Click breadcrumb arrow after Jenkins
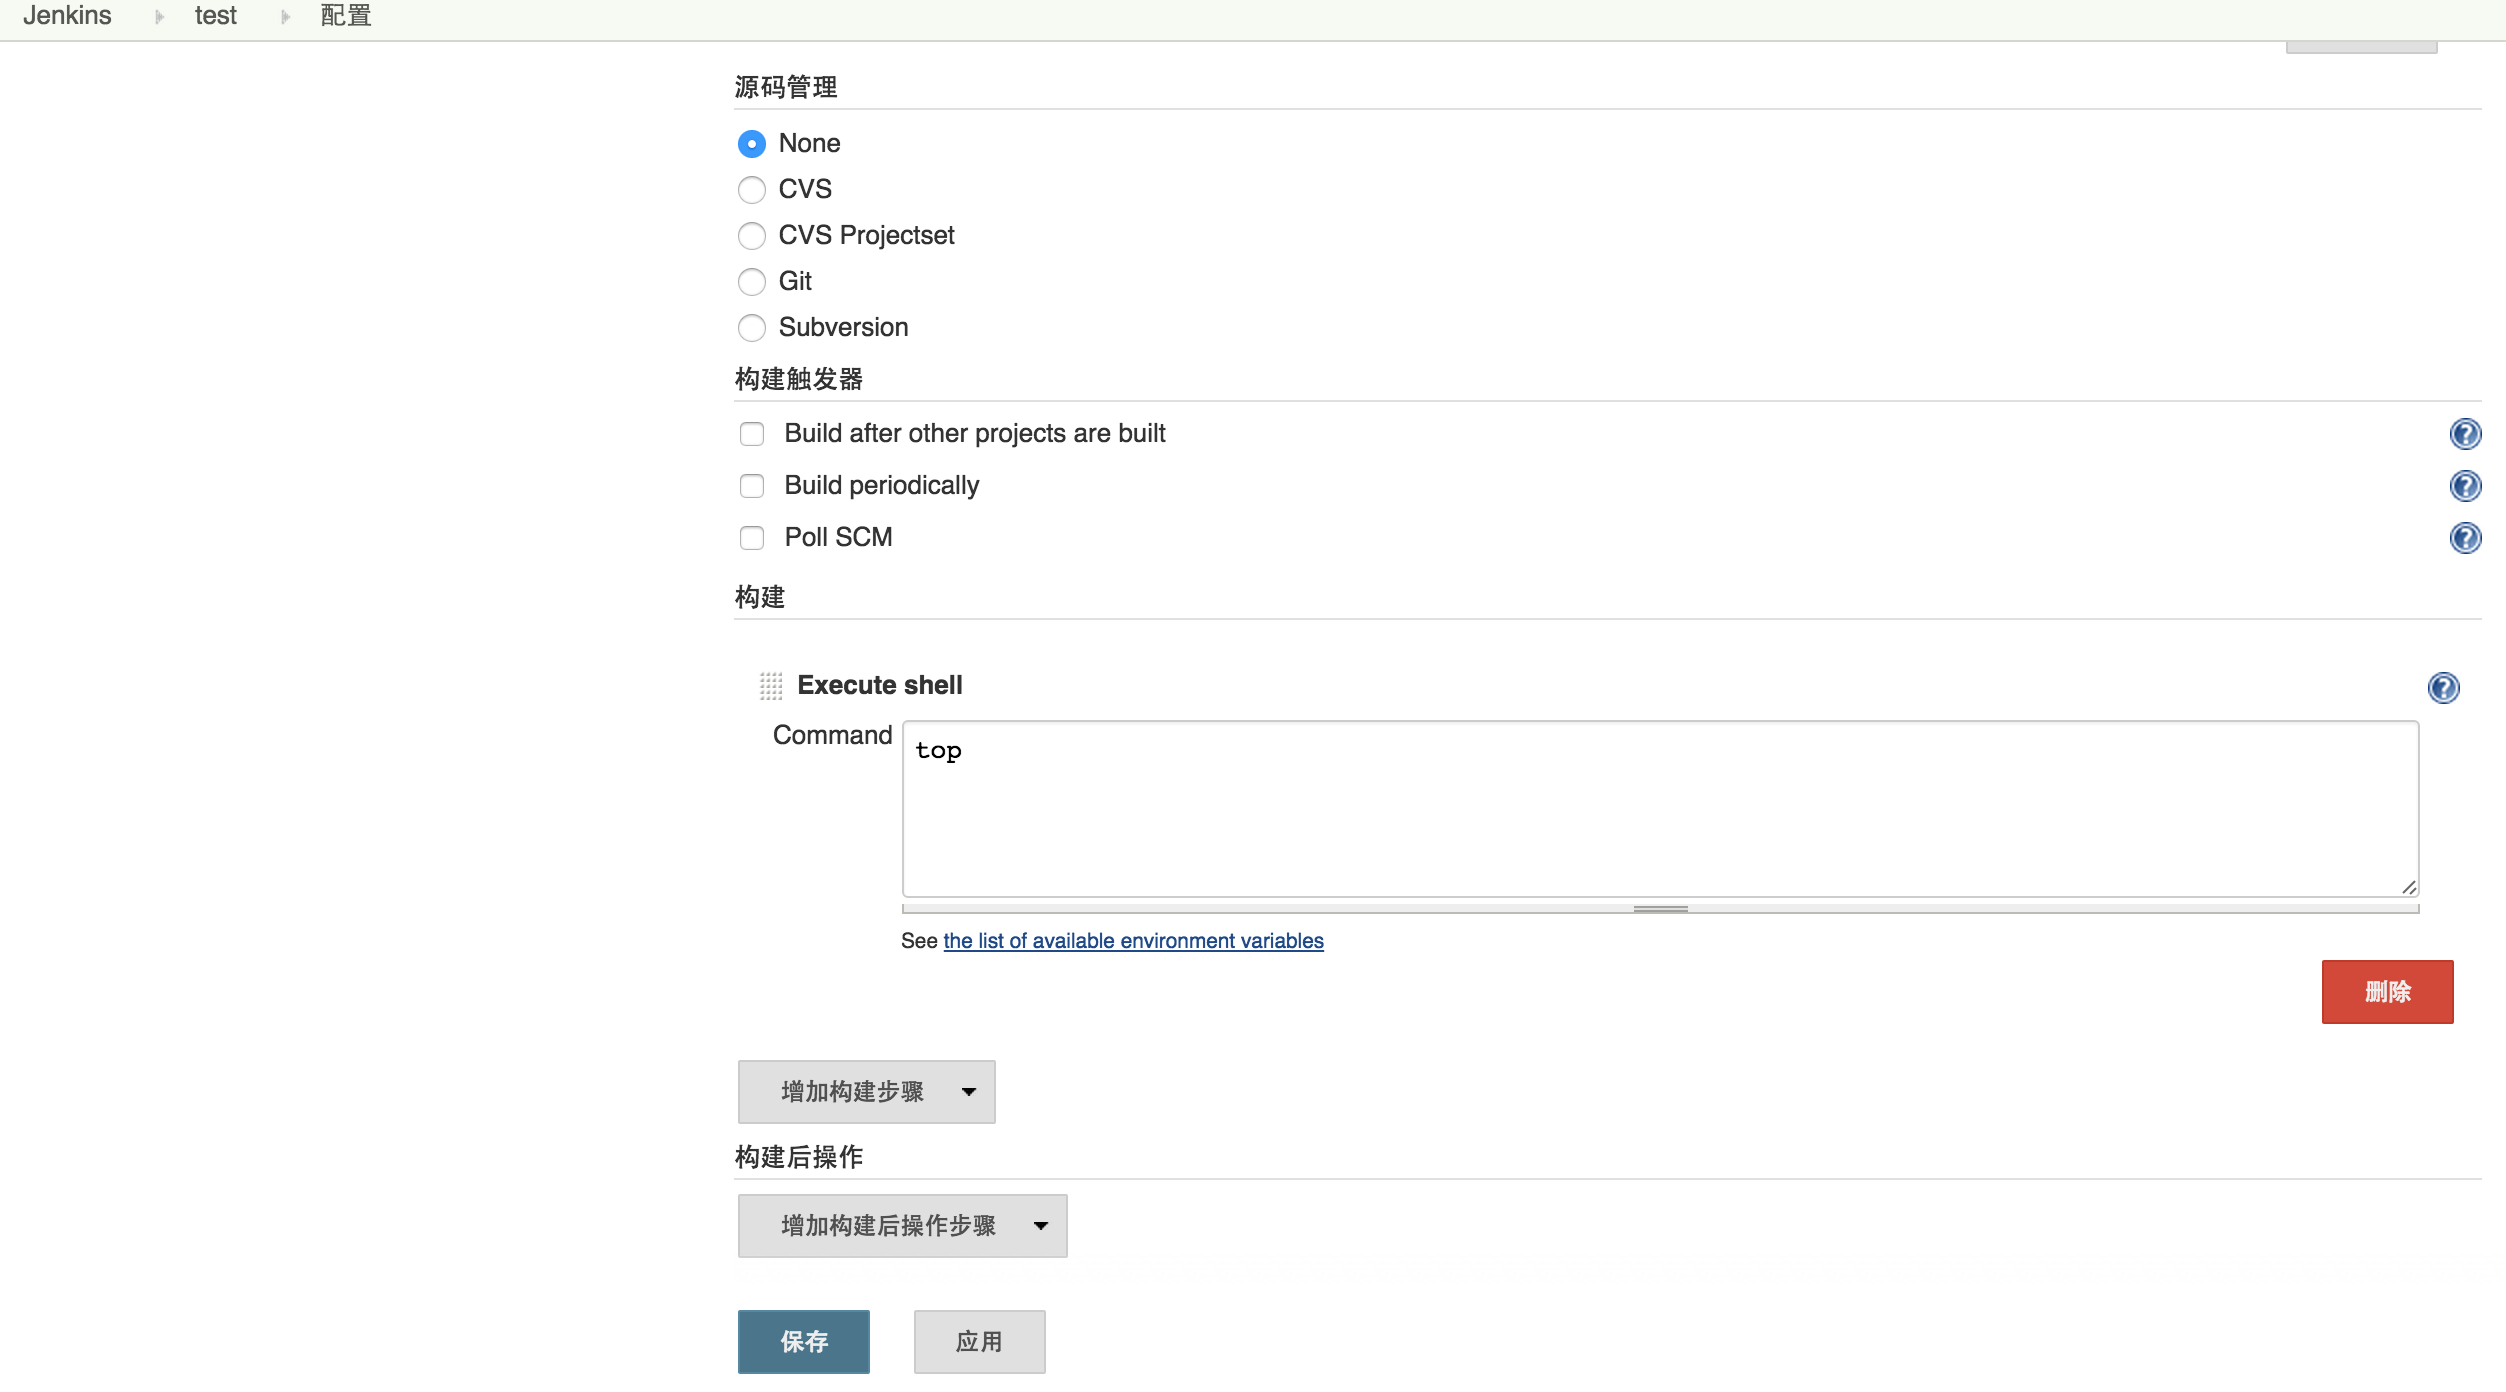Image resolution: width=2506 pixels, height=1392 pixels. 159,17
